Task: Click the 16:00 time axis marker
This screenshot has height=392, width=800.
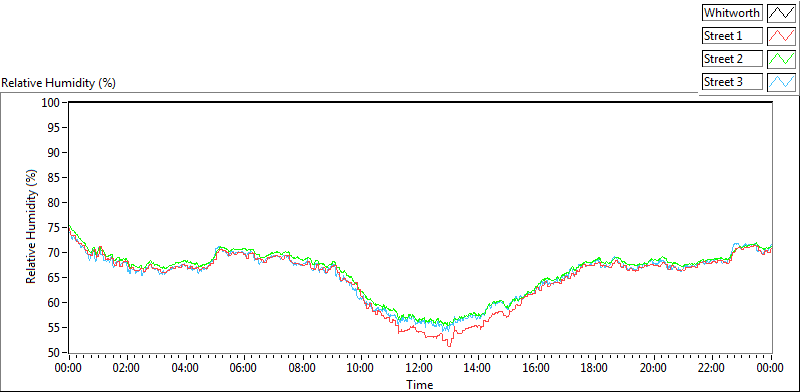Action: pos(537,369)
